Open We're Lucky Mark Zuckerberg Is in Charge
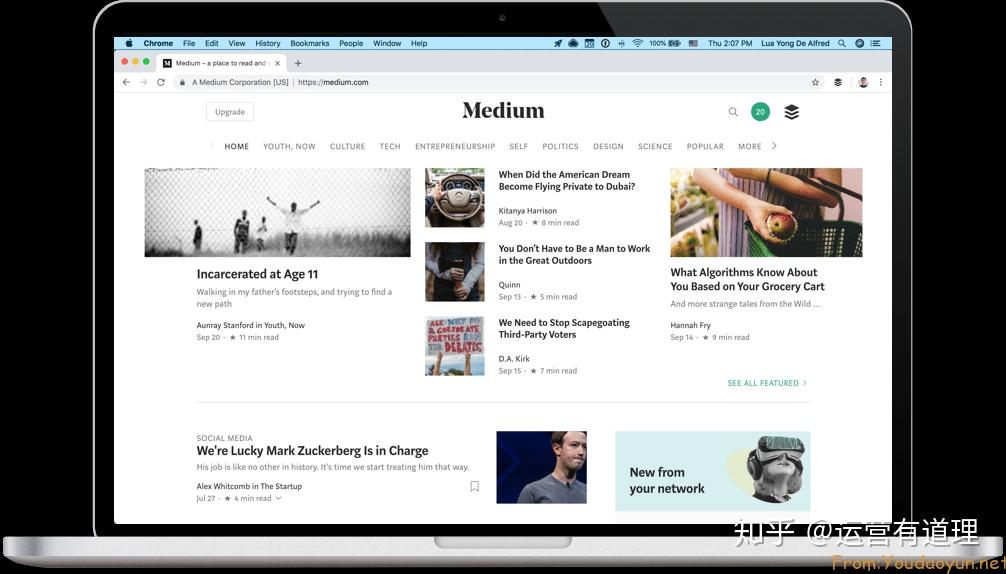The height and width of the screenshot is (574, 1006). (x=312, y=450)
